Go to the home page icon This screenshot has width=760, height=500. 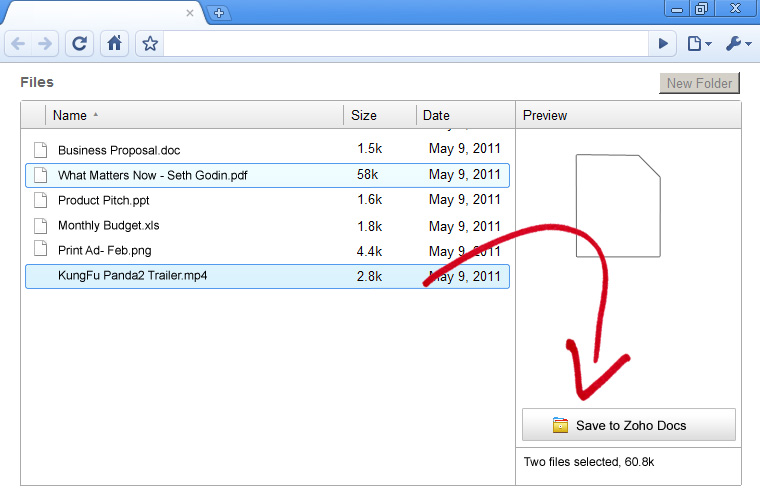click(x=114, y=44)
